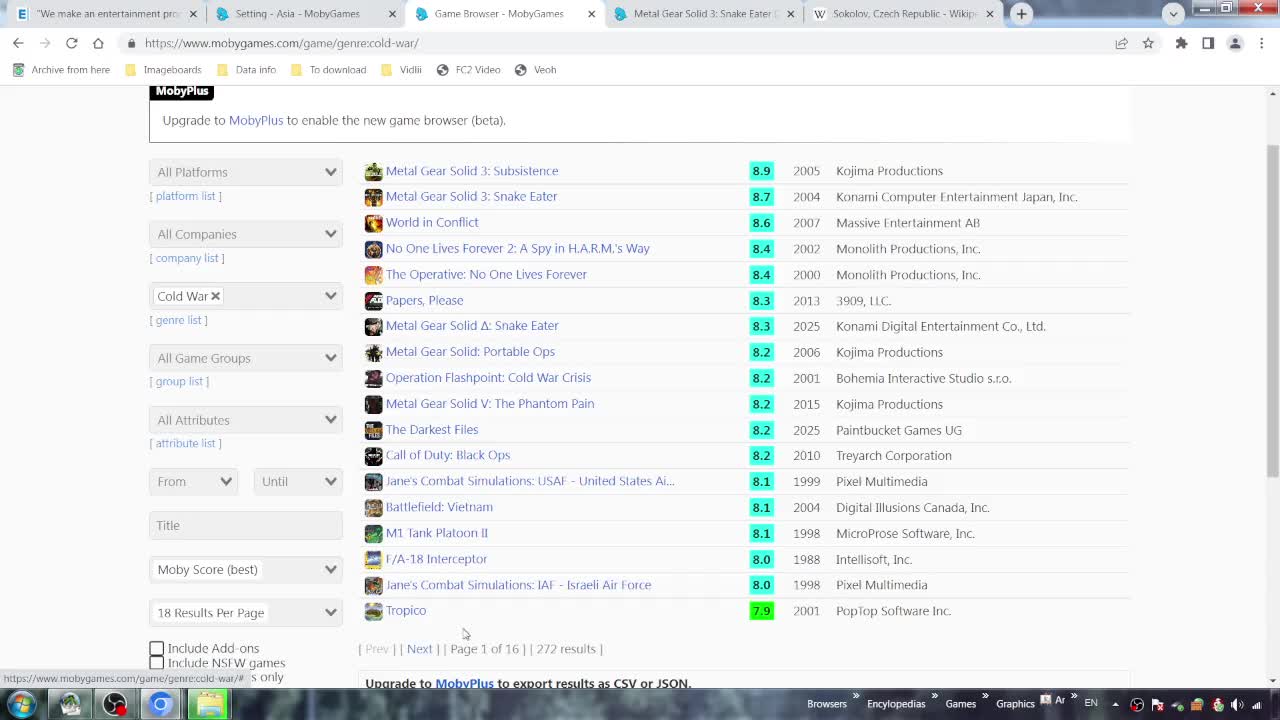This screenshot has height=720, width=1280.
Task: Open the FC2 Video bookmark
Action: tap(468, 70)
